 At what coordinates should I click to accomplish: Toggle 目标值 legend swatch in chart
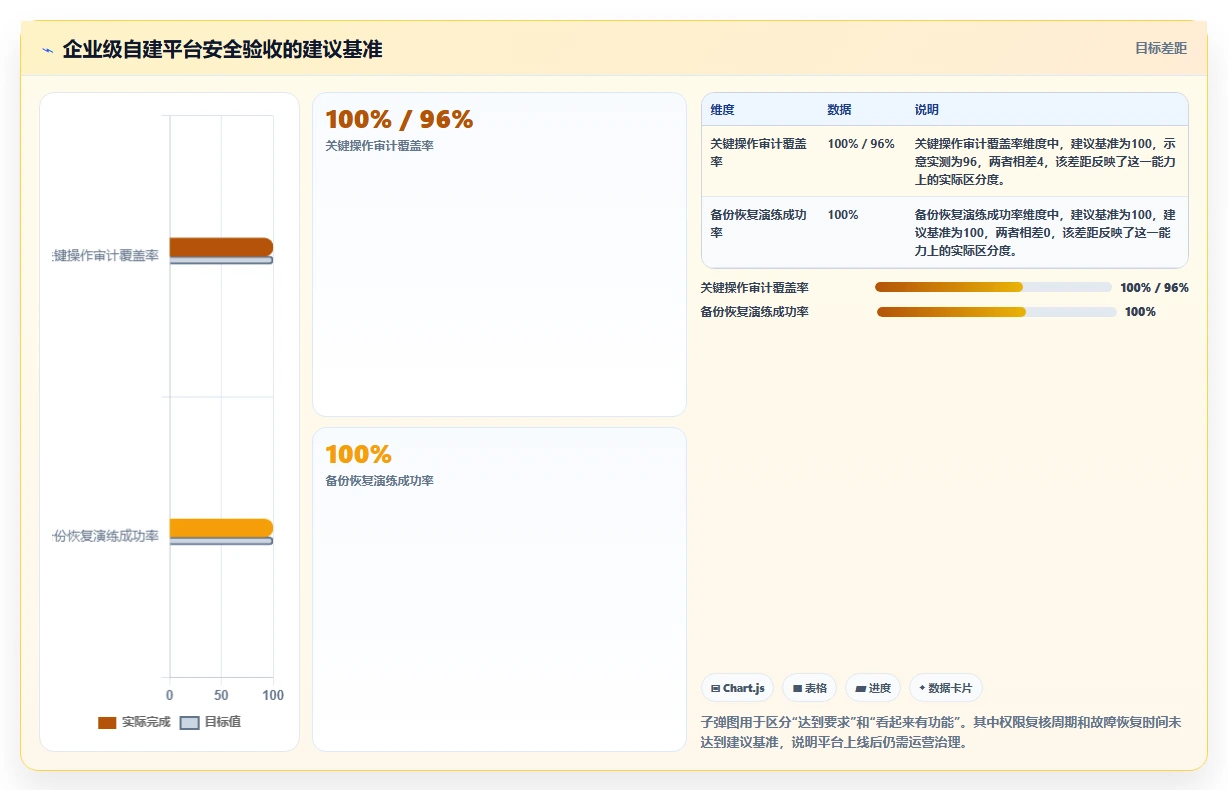(189, 722)
